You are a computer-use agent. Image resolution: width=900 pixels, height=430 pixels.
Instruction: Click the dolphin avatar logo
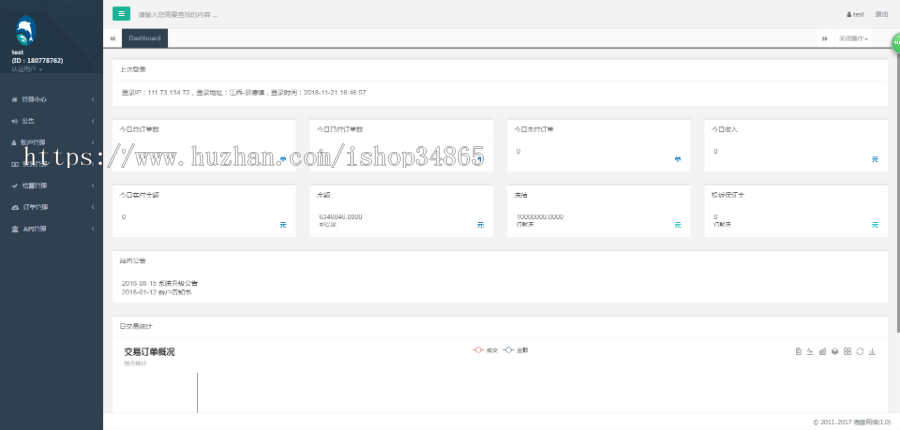(25, 30)
